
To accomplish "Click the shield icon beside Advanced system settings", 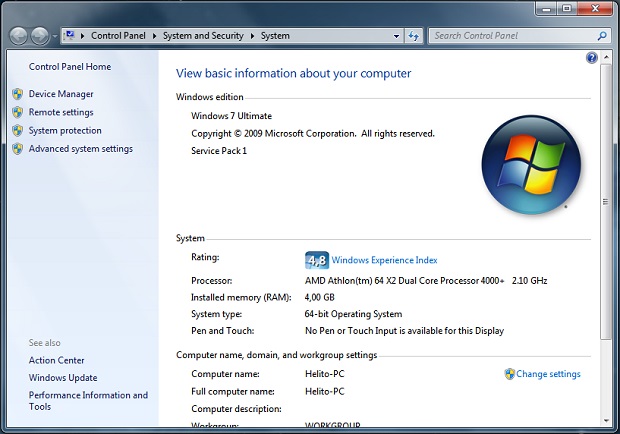I will 17,149.
